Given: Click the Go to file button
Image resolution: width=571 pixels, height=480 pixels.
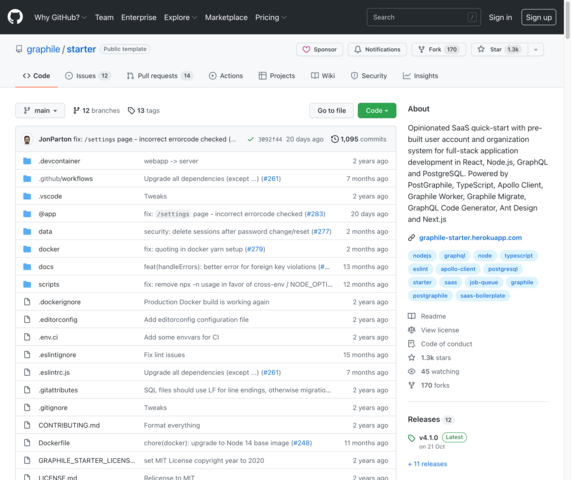Looking at the screenshot, I should (x=331, y=110).
